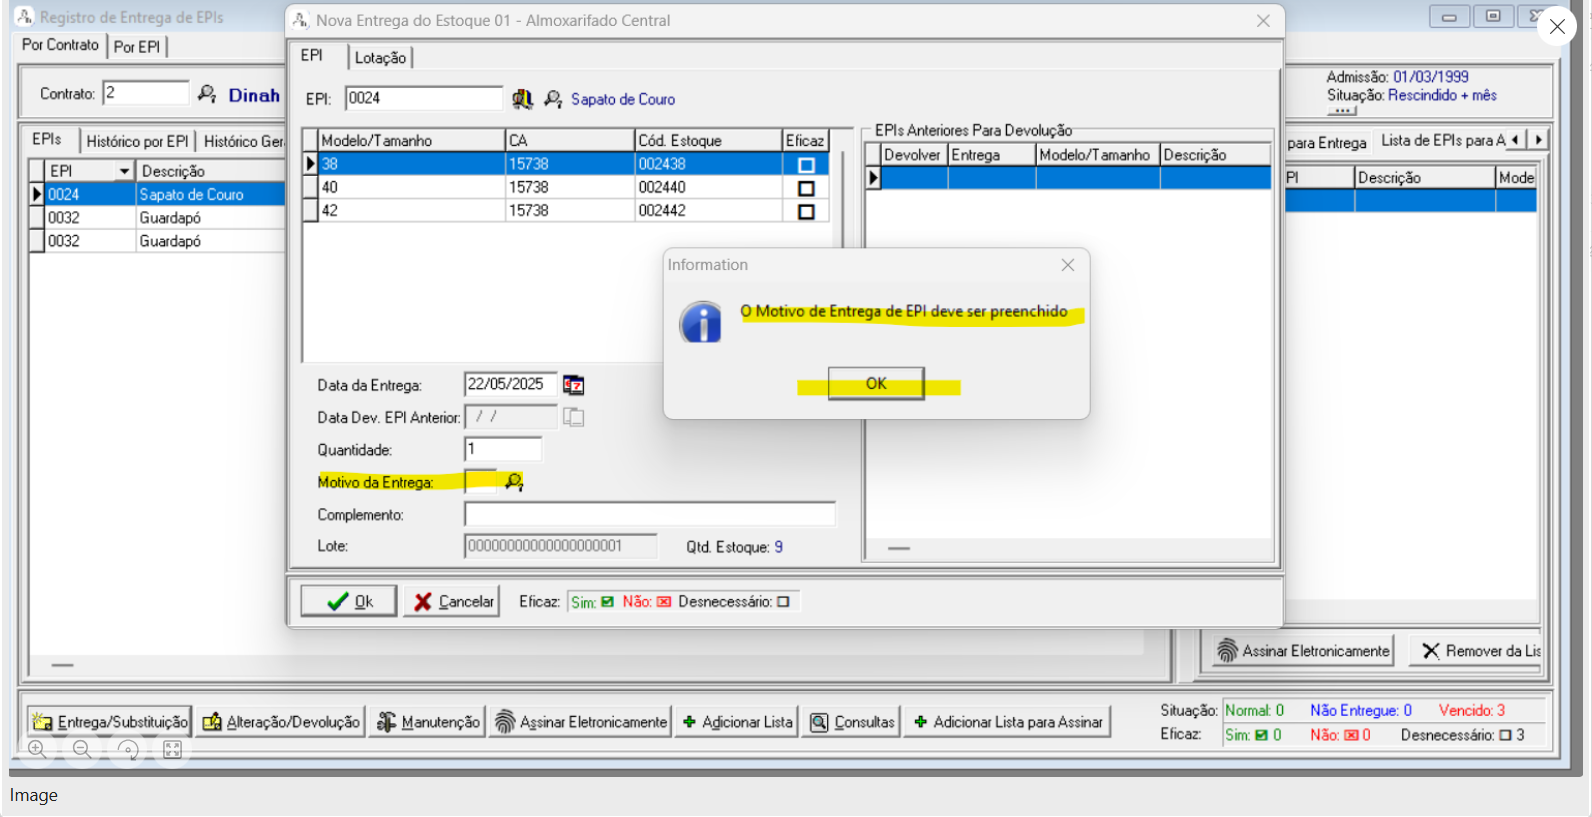Click the zoom in magnifier icon

(37, 749)
